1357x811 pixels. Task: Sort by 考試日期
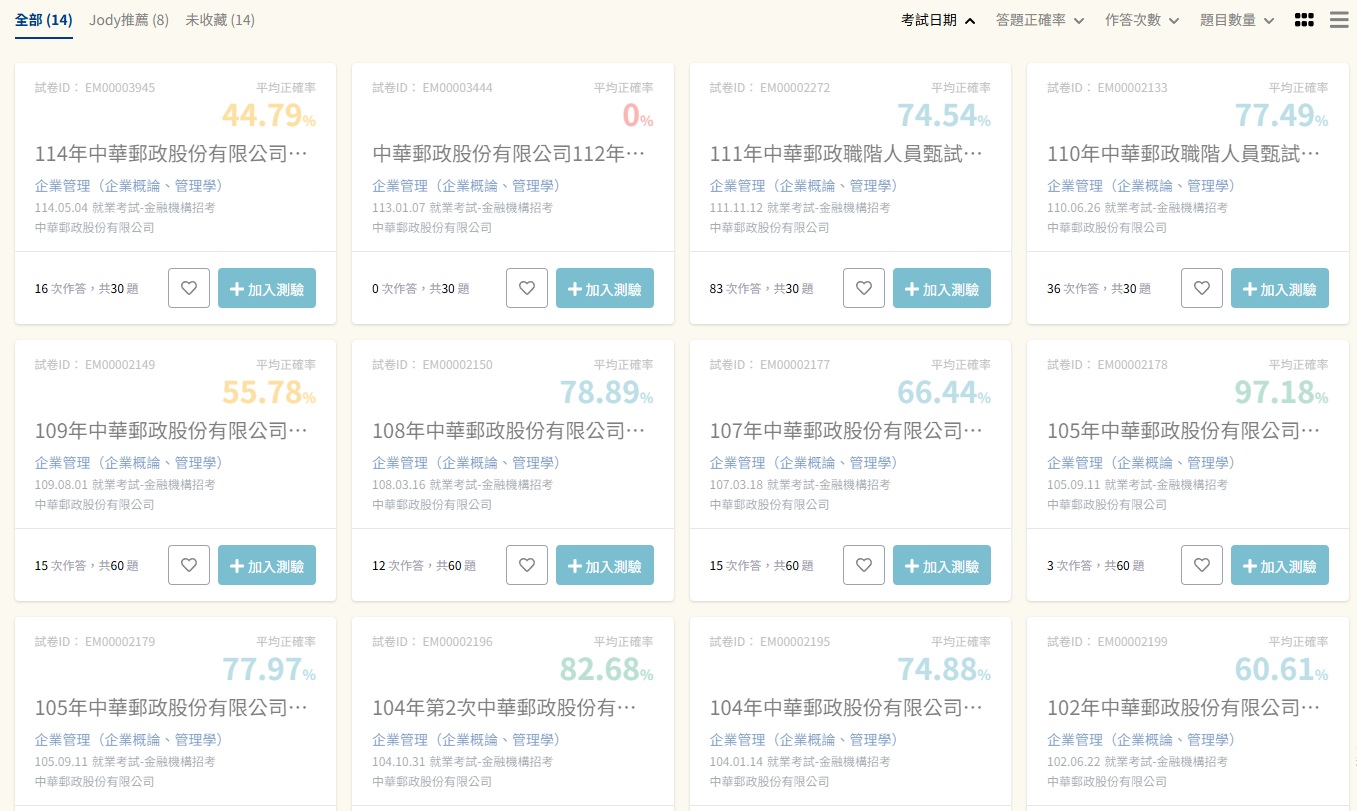[x=937, y=20]
